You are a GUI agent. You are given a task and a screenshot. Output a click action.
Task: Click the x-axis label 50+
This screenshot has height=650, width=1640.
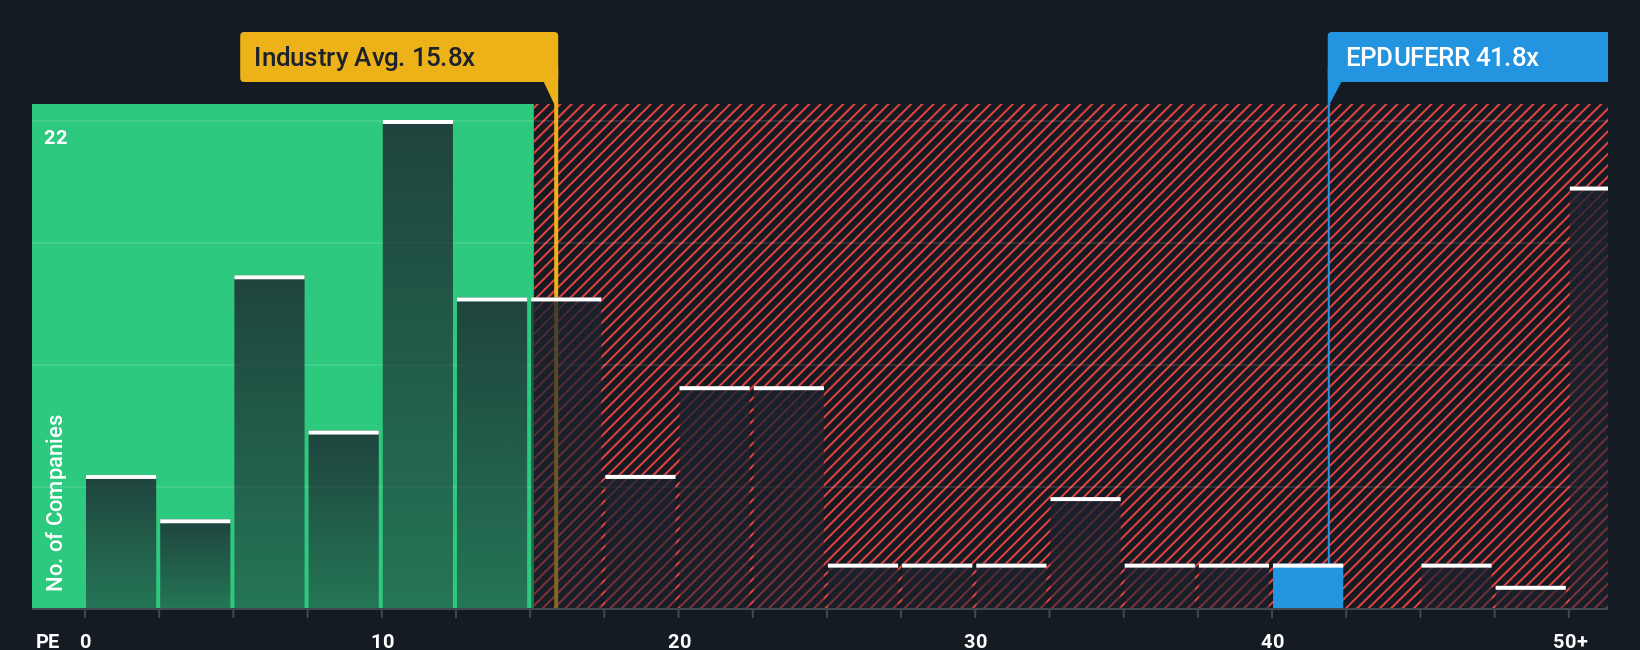[x=1570, y=640]
